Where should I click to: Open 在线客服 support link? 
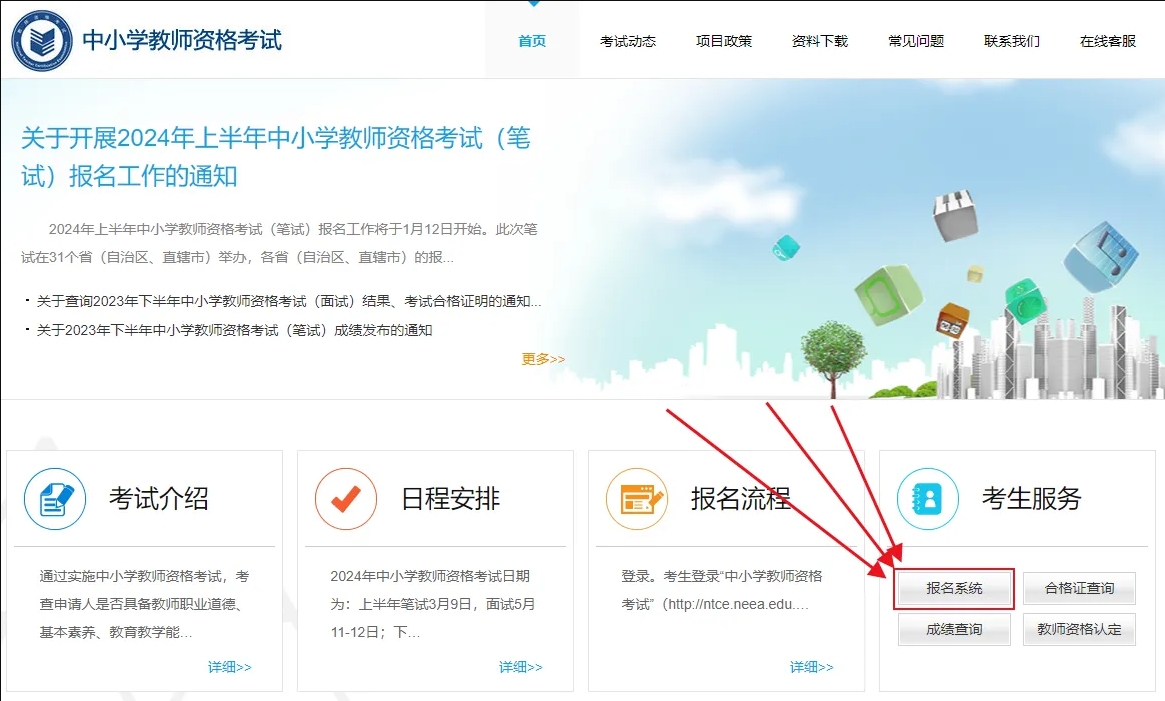(x=1108, y=41)
